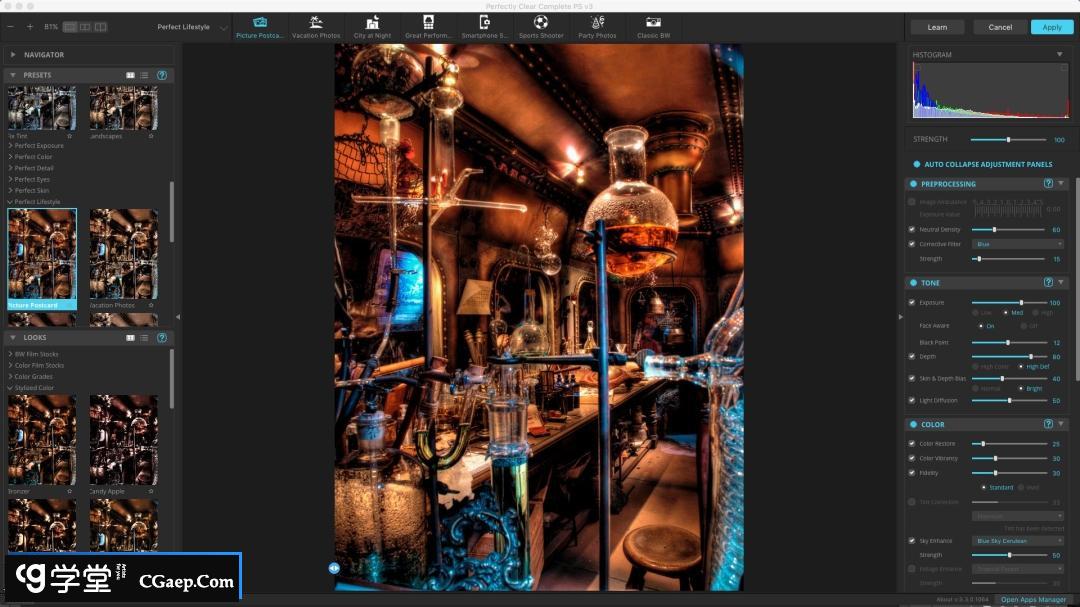Uncheck the Neutral Density checkbox
The image size is (1080, 607).
pos(912,229)
